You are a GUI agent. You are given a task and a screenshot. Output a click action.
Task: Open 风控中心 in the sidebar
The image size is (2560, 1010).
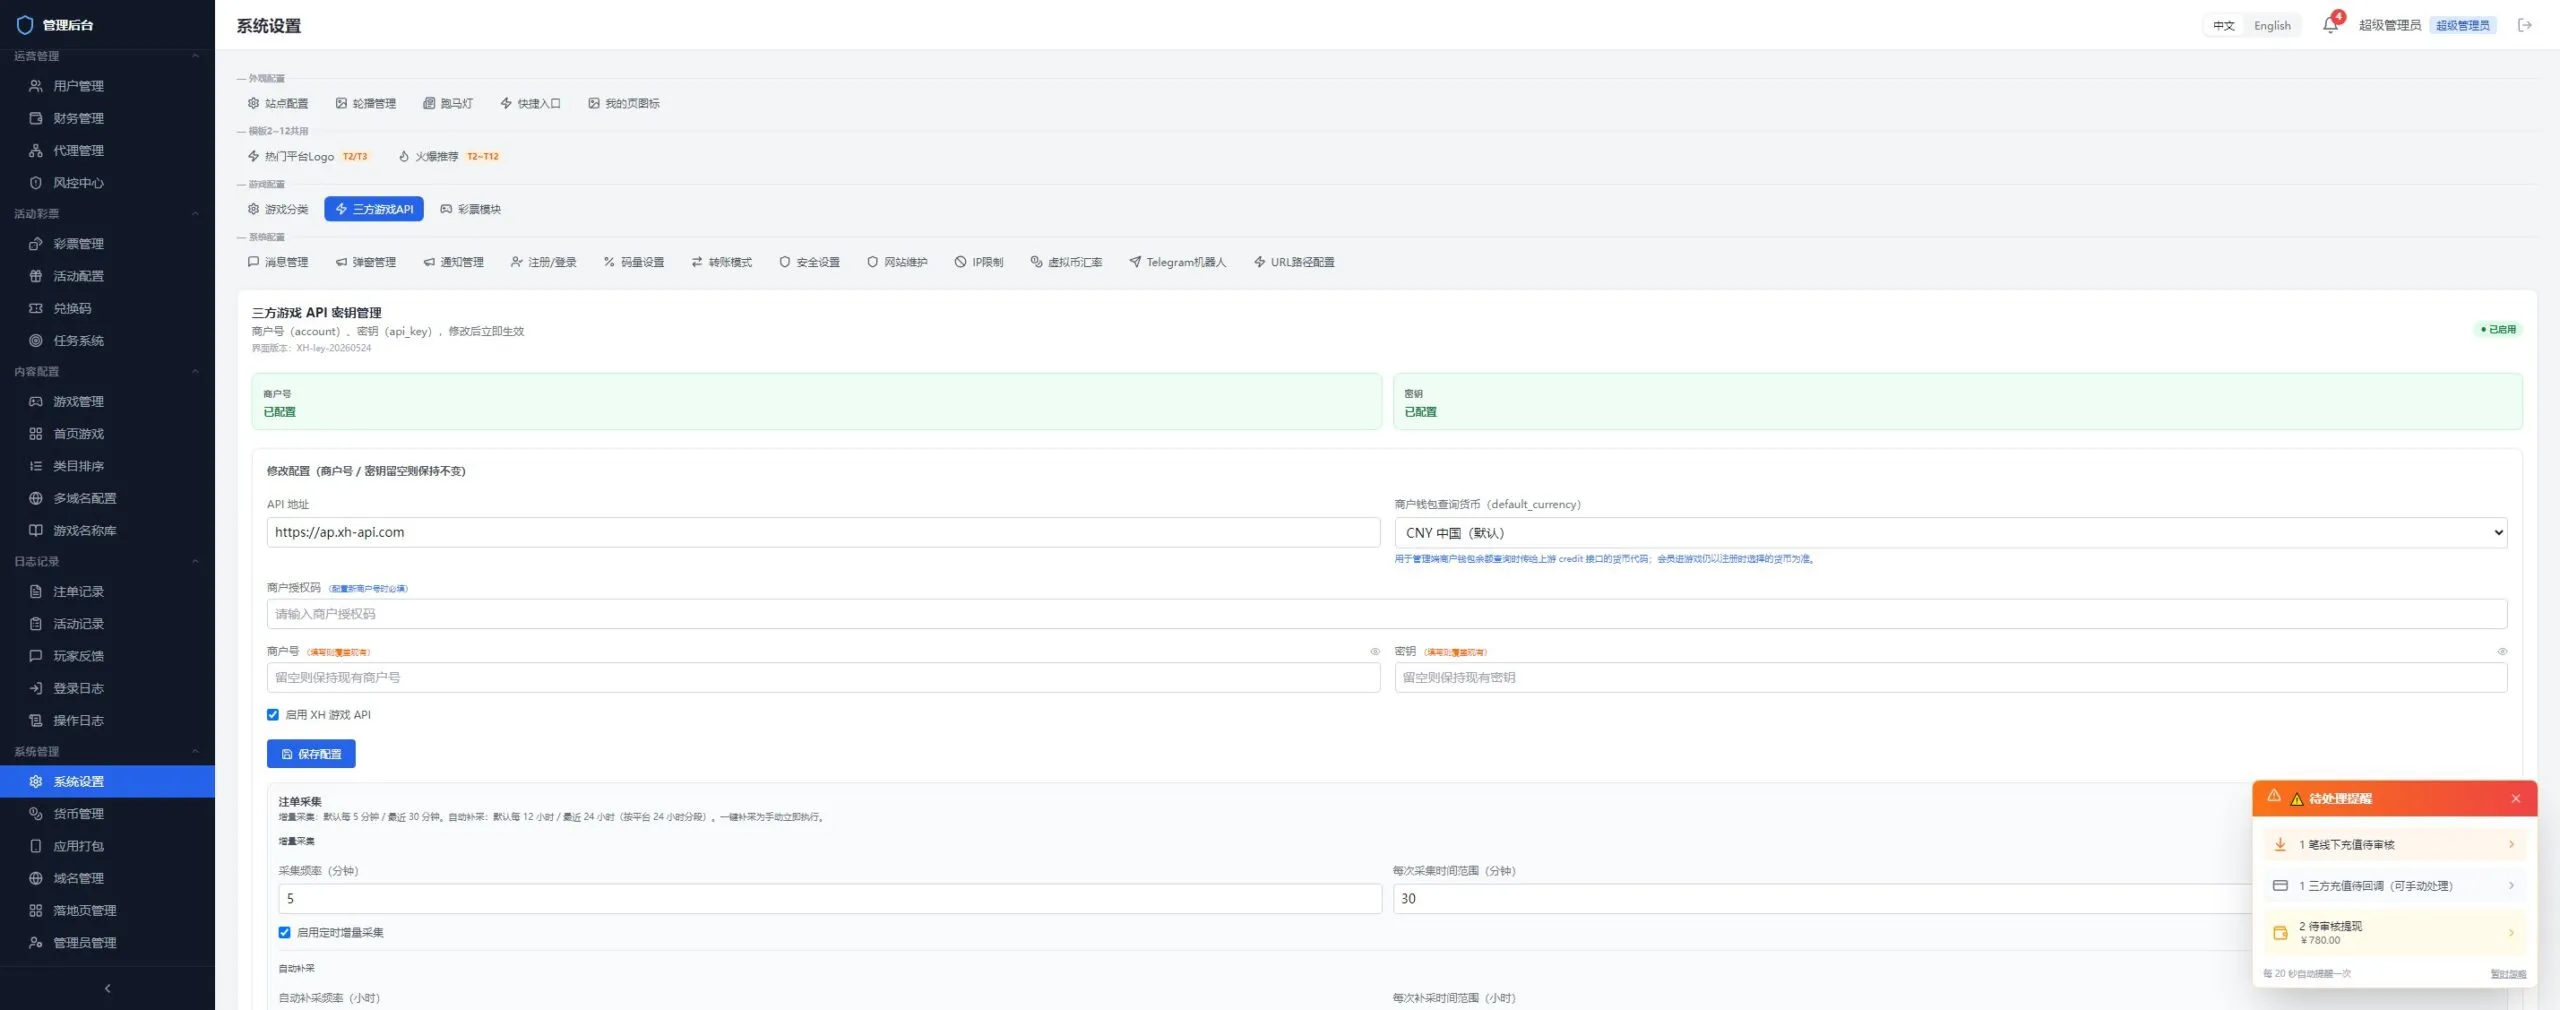click(107, 183)
